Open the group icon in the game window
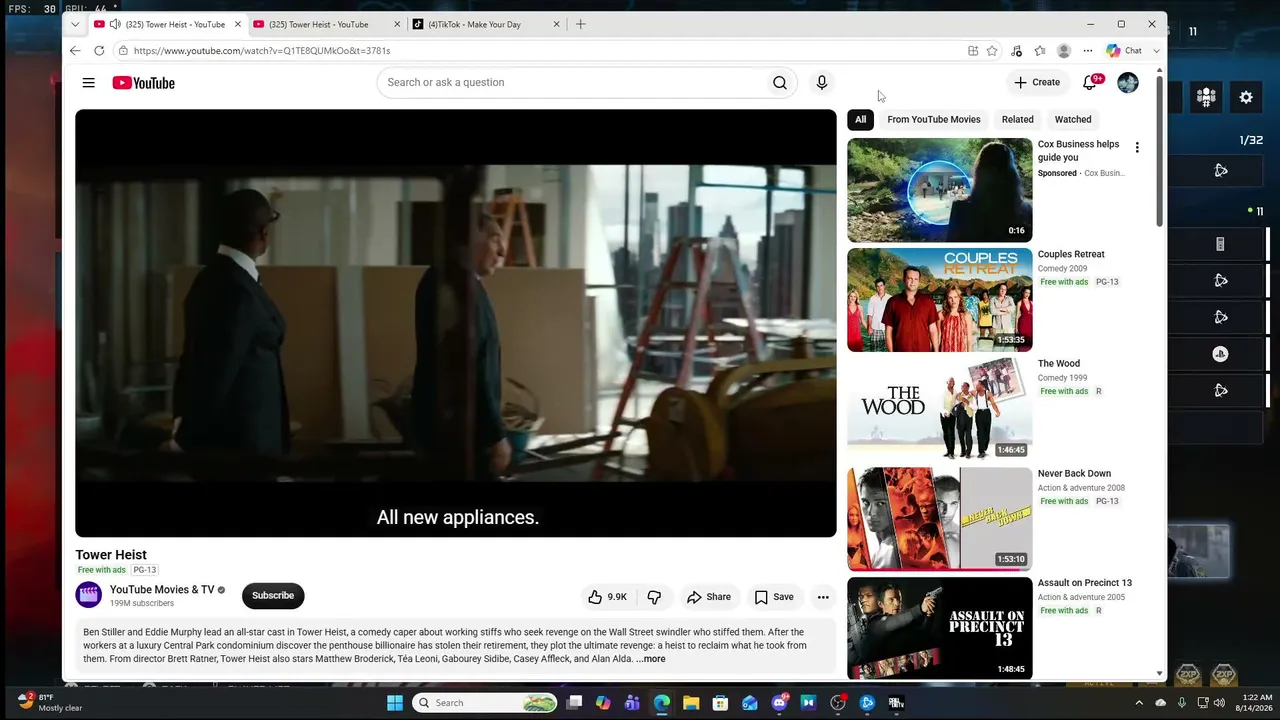Screen dimensions: 1280x720 (x=1206, y=97)
